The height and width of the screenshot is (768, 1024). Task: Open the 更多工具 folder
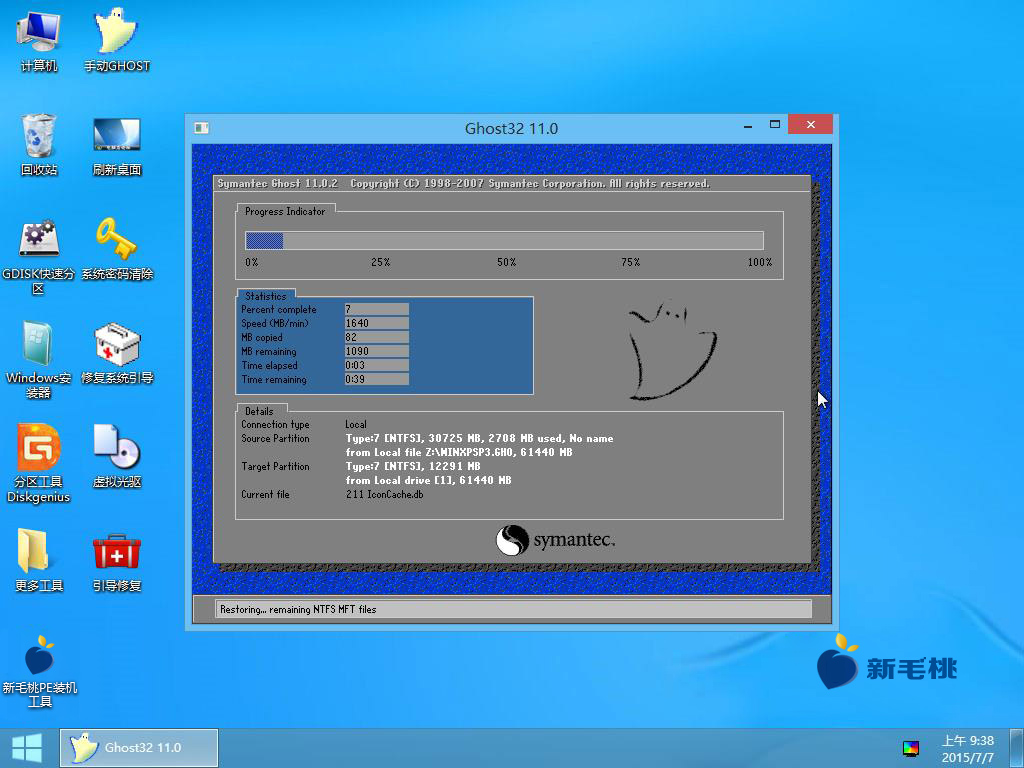(x=39, y=560)
